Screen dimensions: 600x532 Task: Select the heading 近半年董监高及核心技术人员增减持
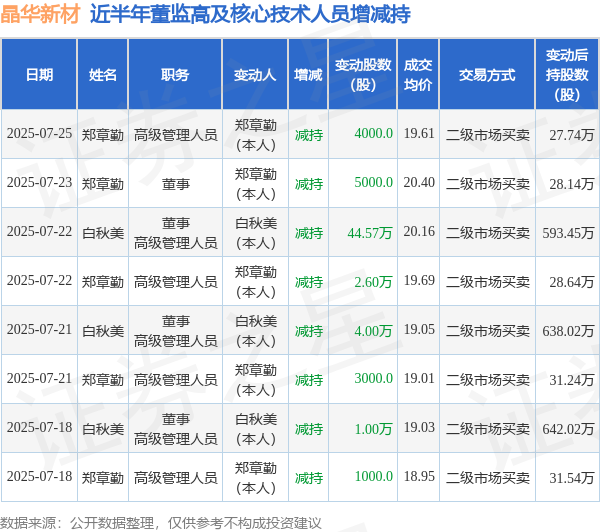click(250, 14)
